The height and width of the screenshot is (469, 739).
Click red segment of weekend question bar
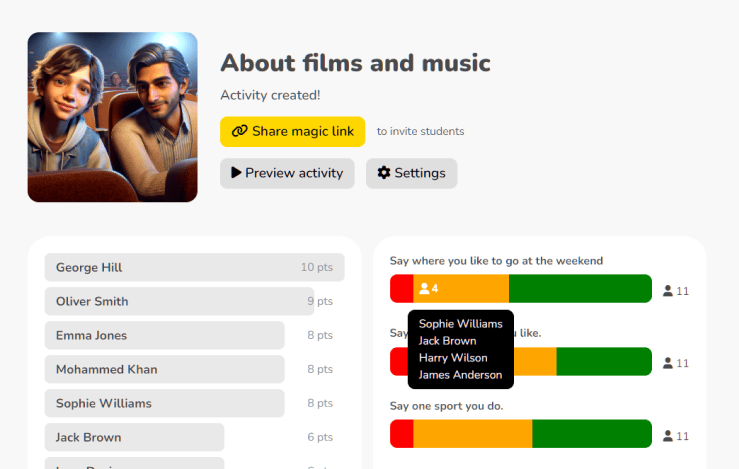coord(401,289)
